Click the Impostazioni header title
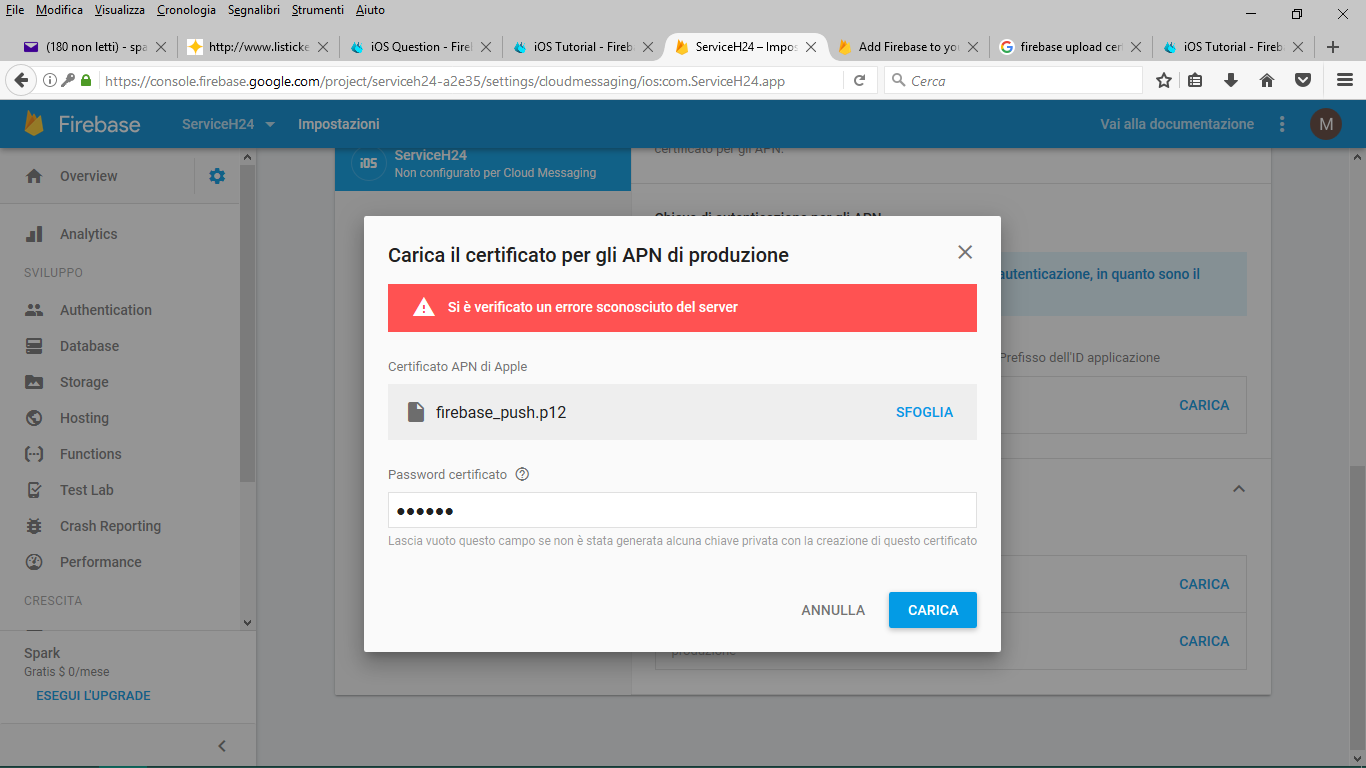Screen dimensions: 1366x768 (x=339, y=124)
